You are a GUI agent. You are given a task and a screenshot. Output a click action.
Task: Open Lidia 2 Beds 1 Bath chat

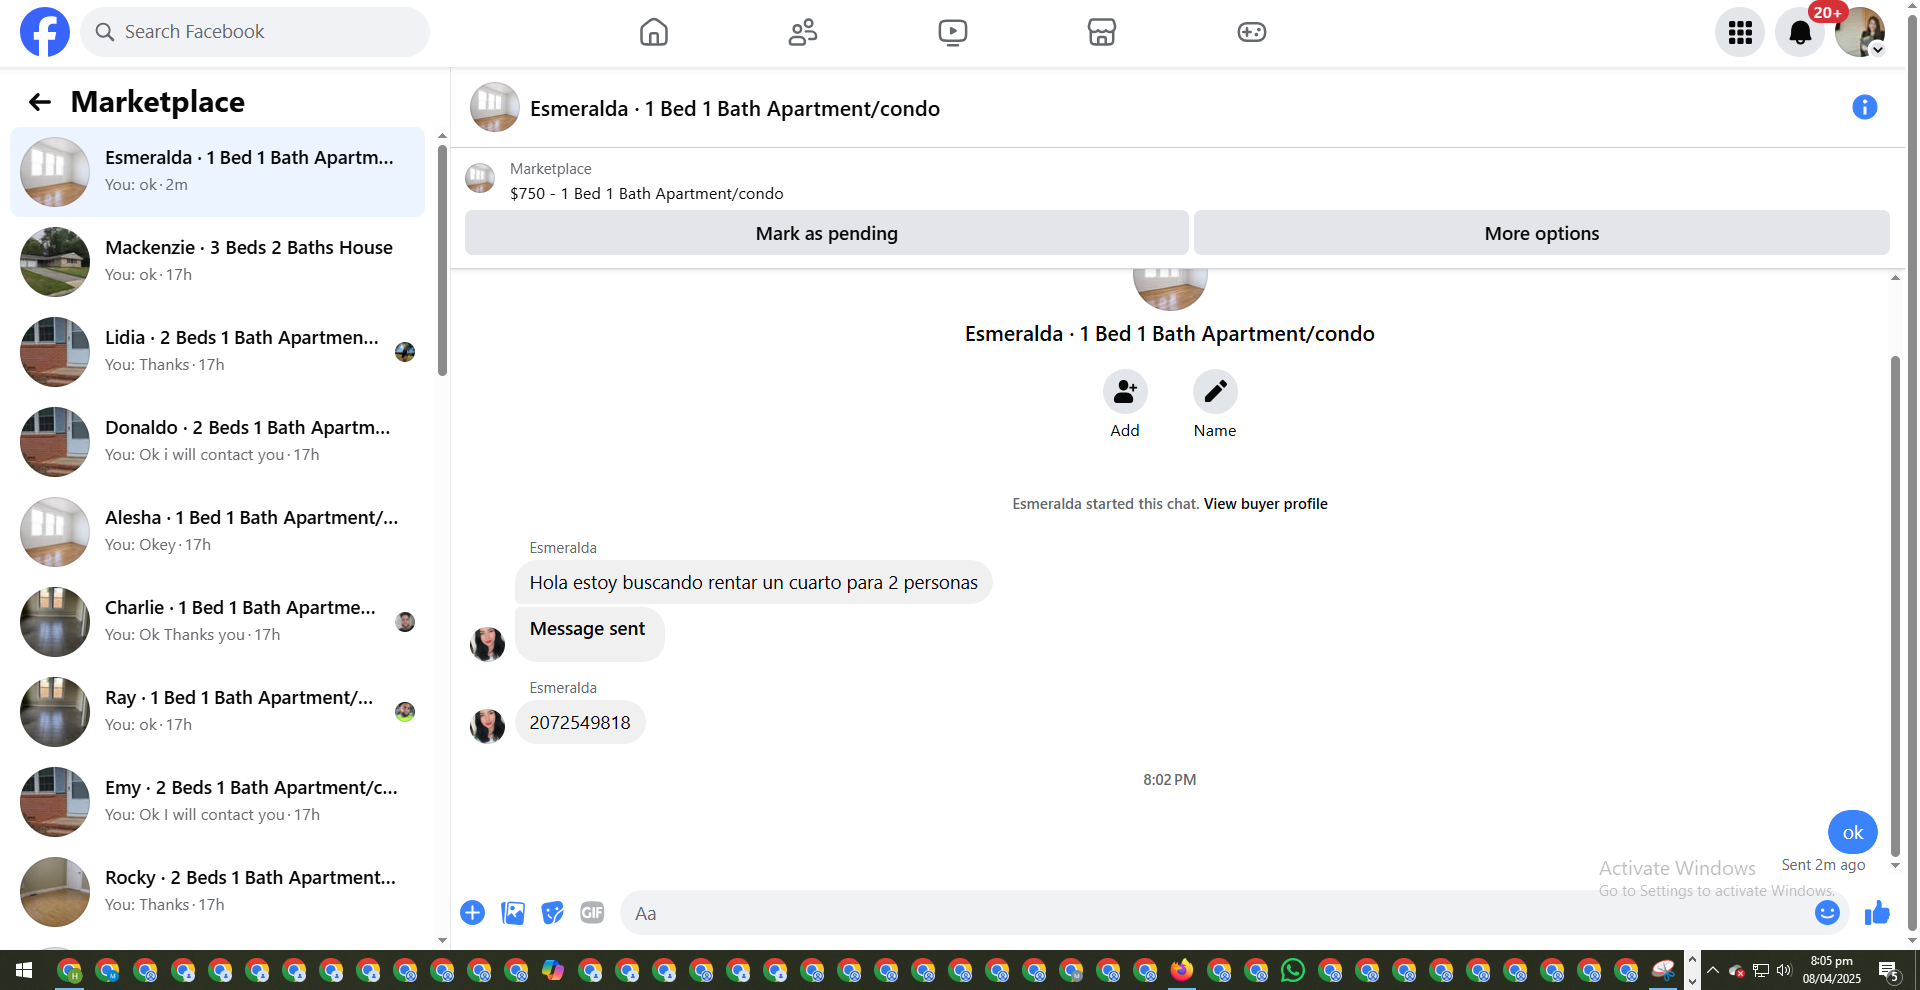click(x=217, y=352)
